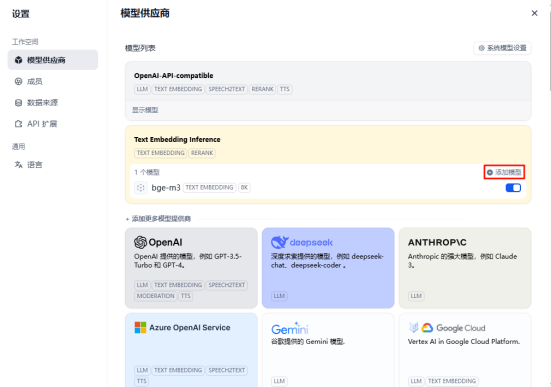Image resolution: width=551 pixels, height=387 pixels.
Task: Click the RERANK tag in Text Embedding Inference
Action: (x=202, y=153)
